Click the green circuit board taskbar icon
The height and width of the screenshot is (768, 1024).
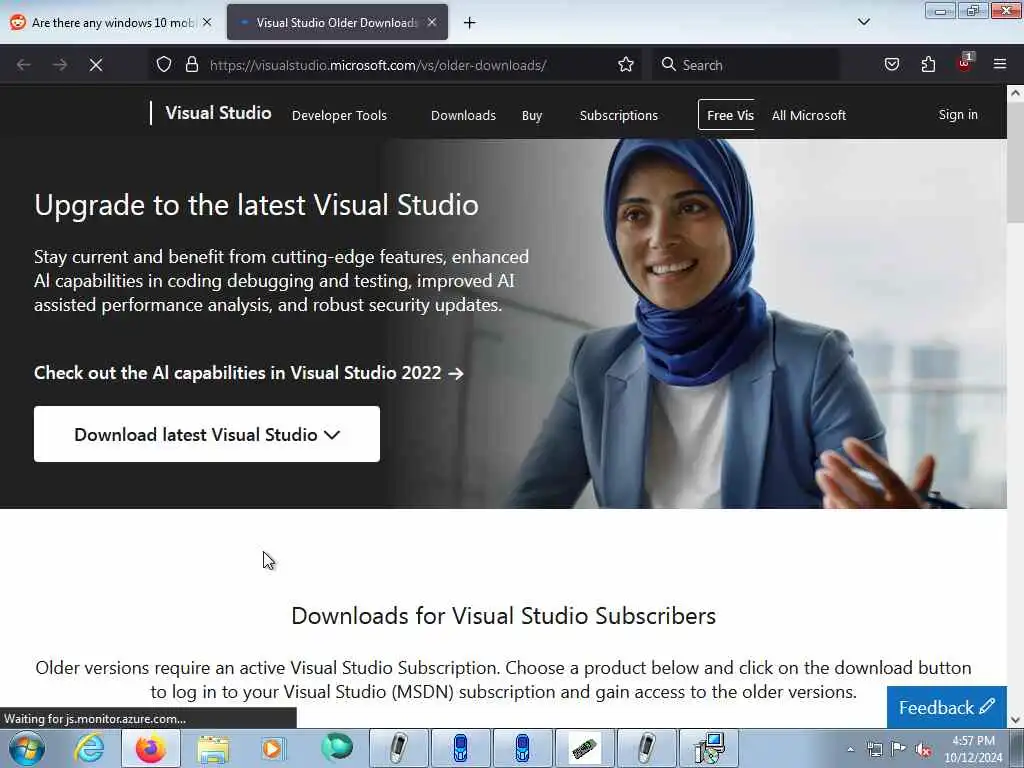point(584,748)
